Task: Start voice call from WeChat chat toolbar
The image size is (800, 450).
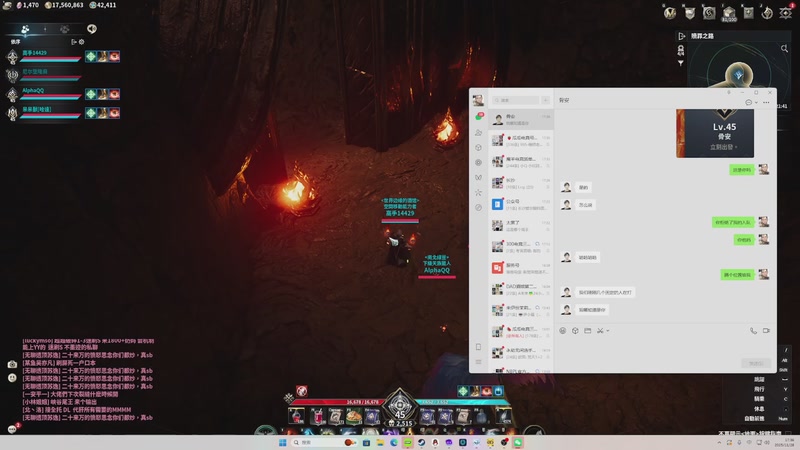Action: [754, 331]
